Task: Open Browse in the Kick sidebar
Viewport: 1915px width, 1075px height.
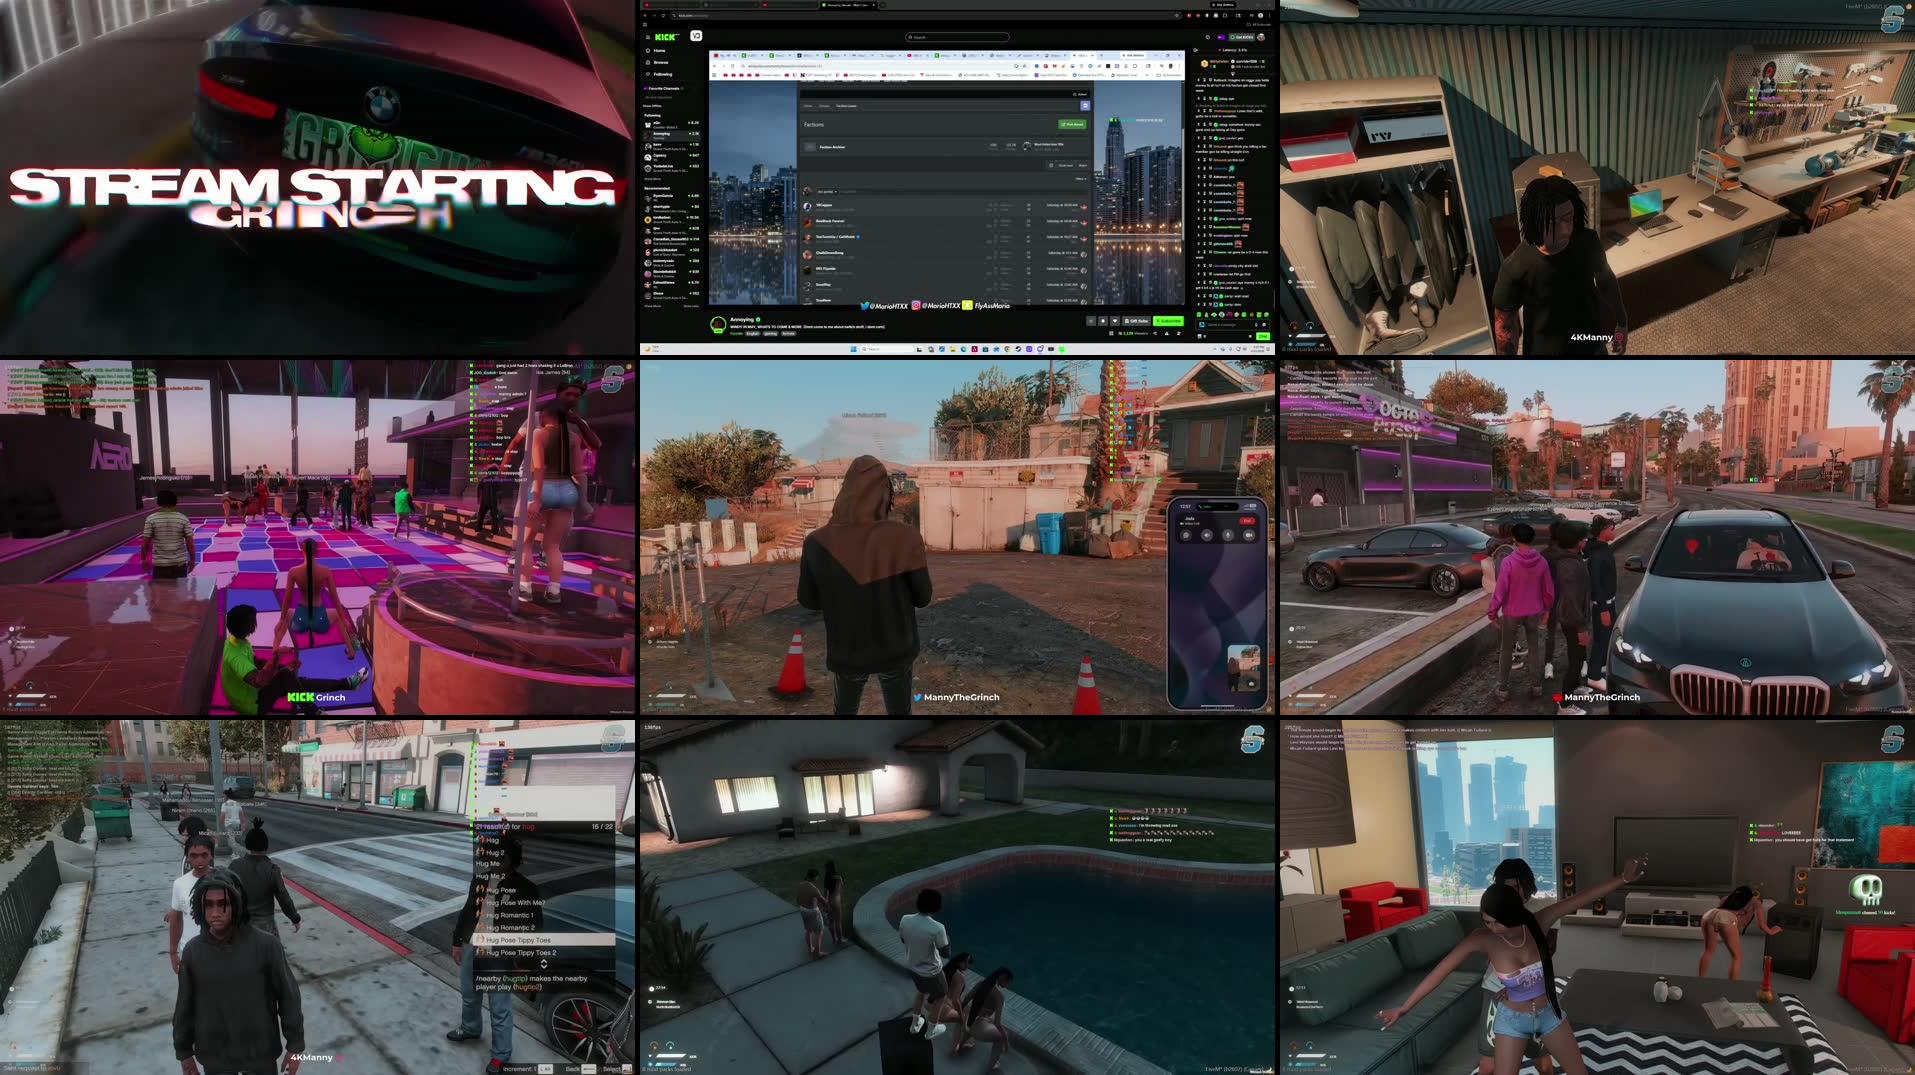Action: [660, 62]
